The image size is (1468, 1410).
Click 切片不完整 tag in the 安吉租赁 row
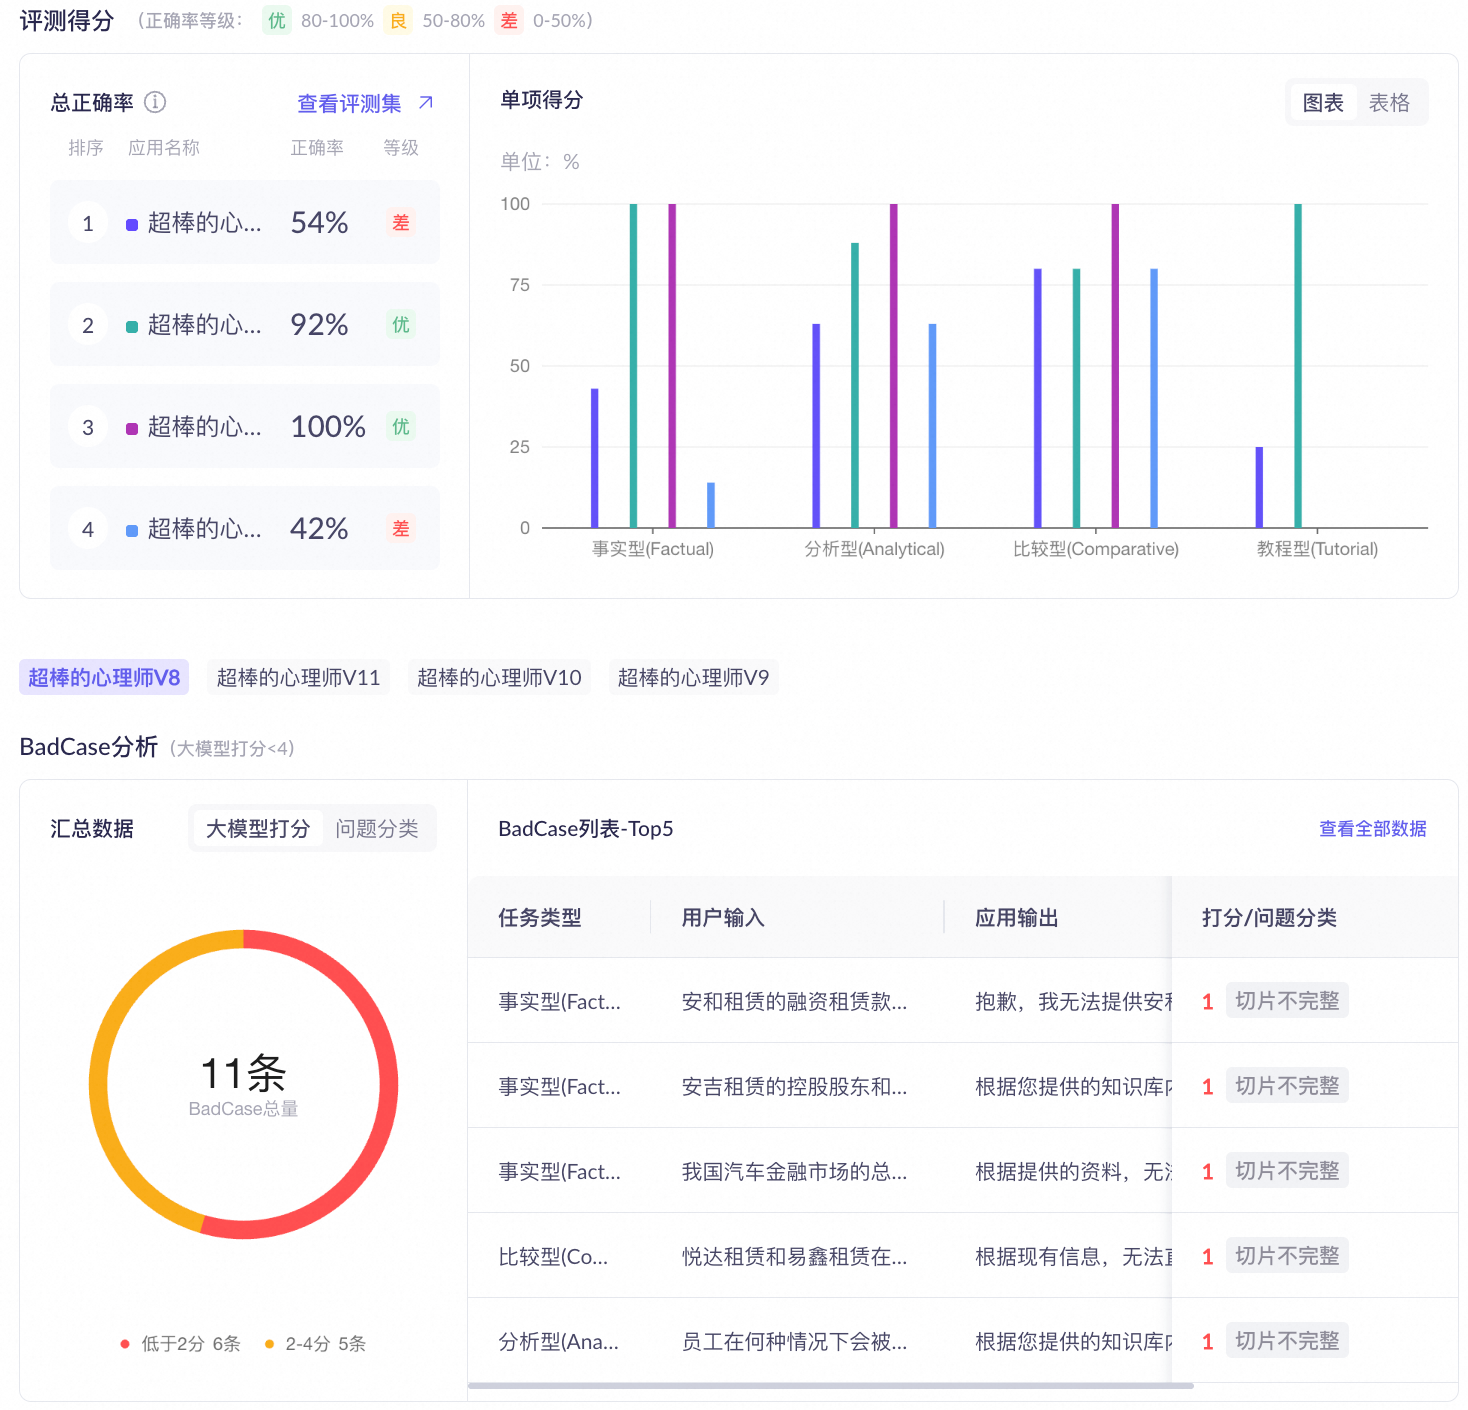[1287, 1085]
